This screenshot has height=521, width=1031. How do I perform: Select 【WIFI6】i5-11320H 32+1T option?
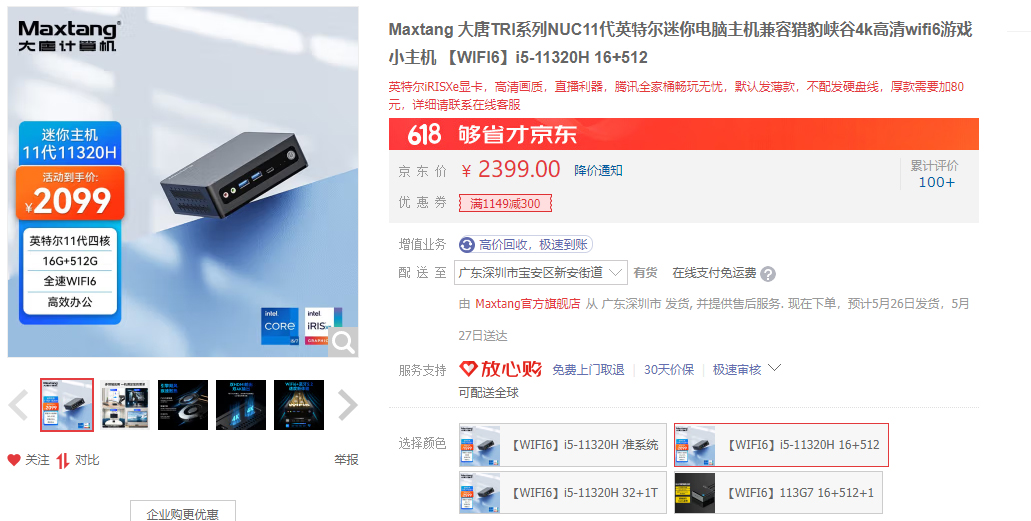click(563, 493)
